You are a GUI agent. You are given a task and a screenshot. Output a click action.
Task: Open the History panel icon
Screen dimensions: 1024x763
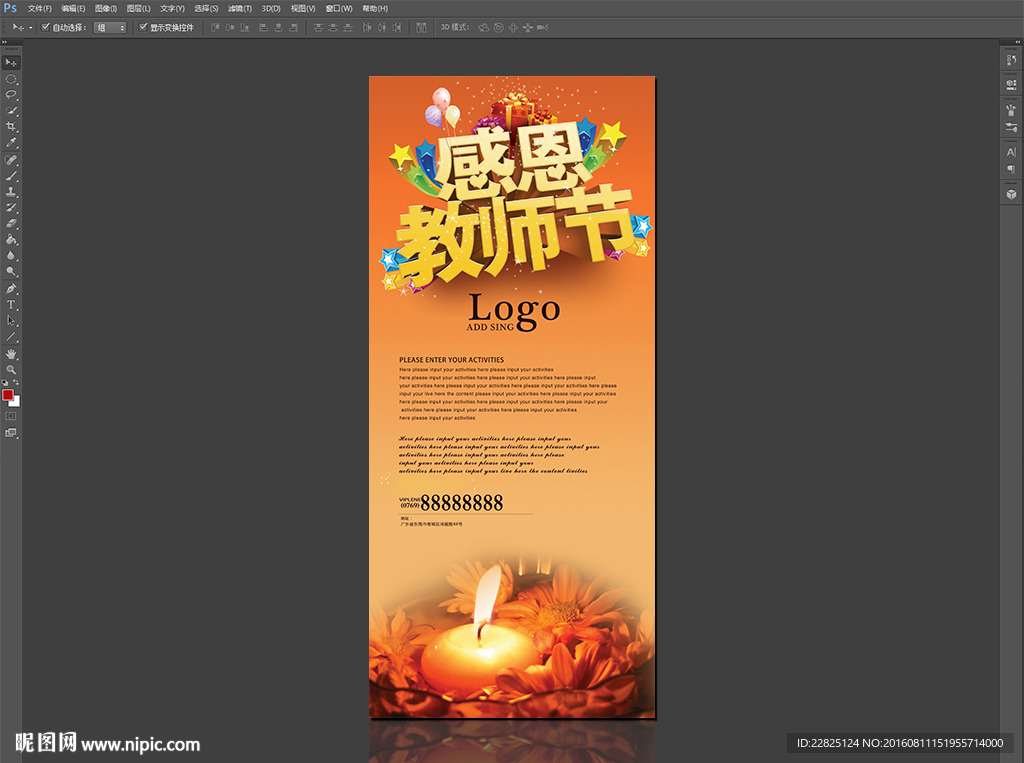(x=1010, y=61)
